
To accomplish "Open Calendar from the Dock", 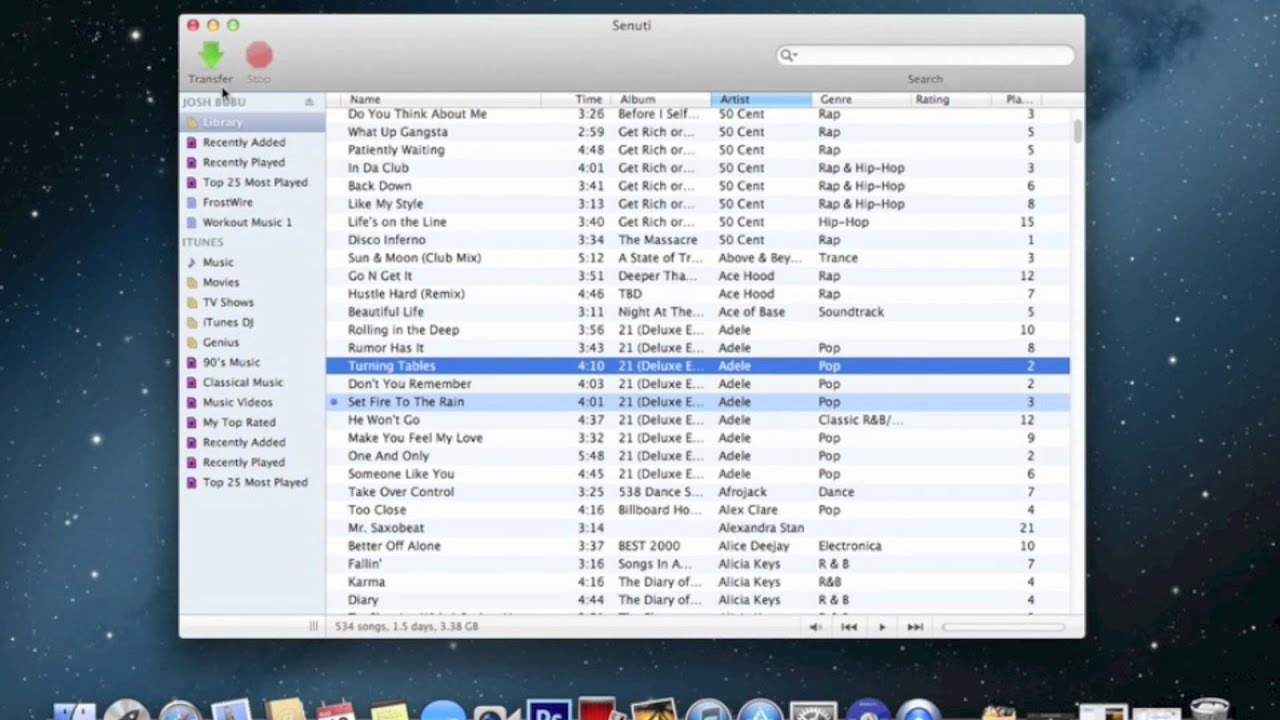I will [x=336, y=711].
